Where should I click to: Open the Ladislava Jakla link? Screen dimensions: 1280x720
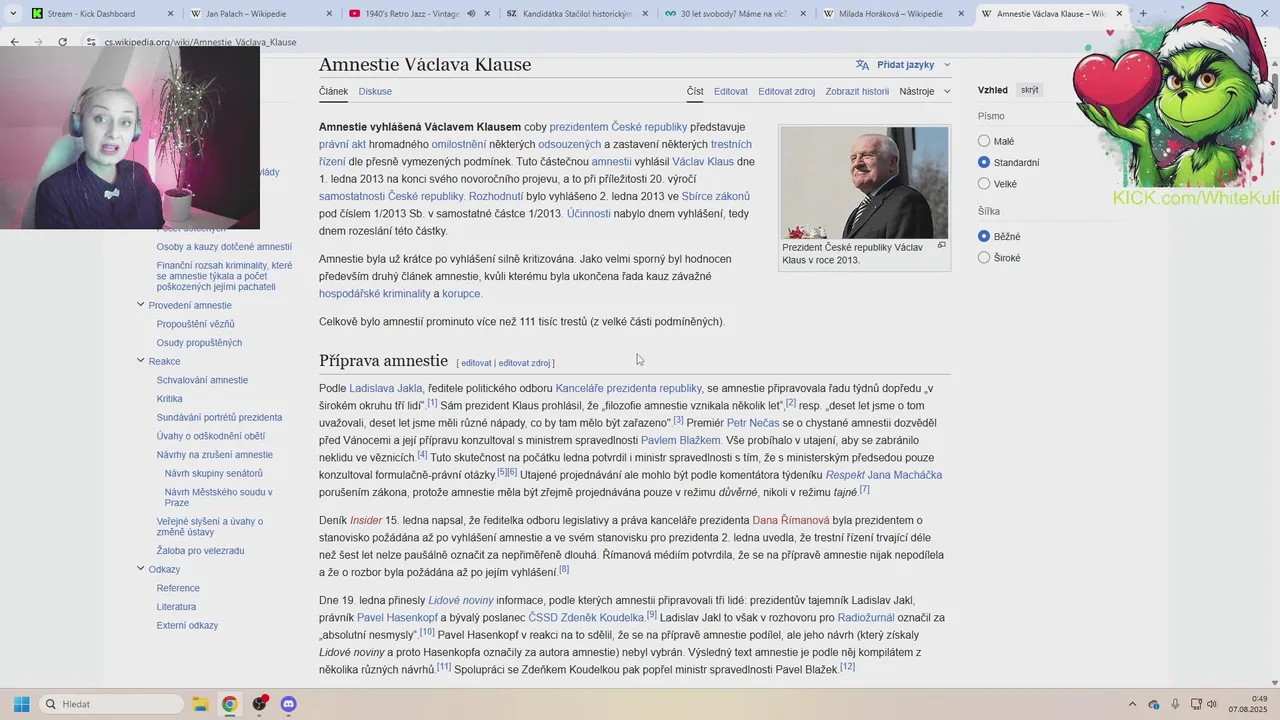click(x=386, y=388)
